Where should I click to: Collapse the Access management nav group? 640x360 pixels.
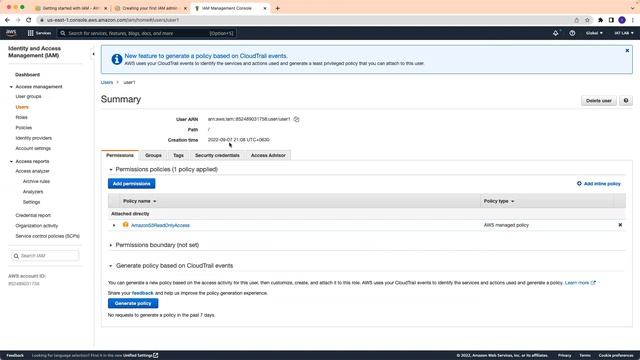[11, 87]
